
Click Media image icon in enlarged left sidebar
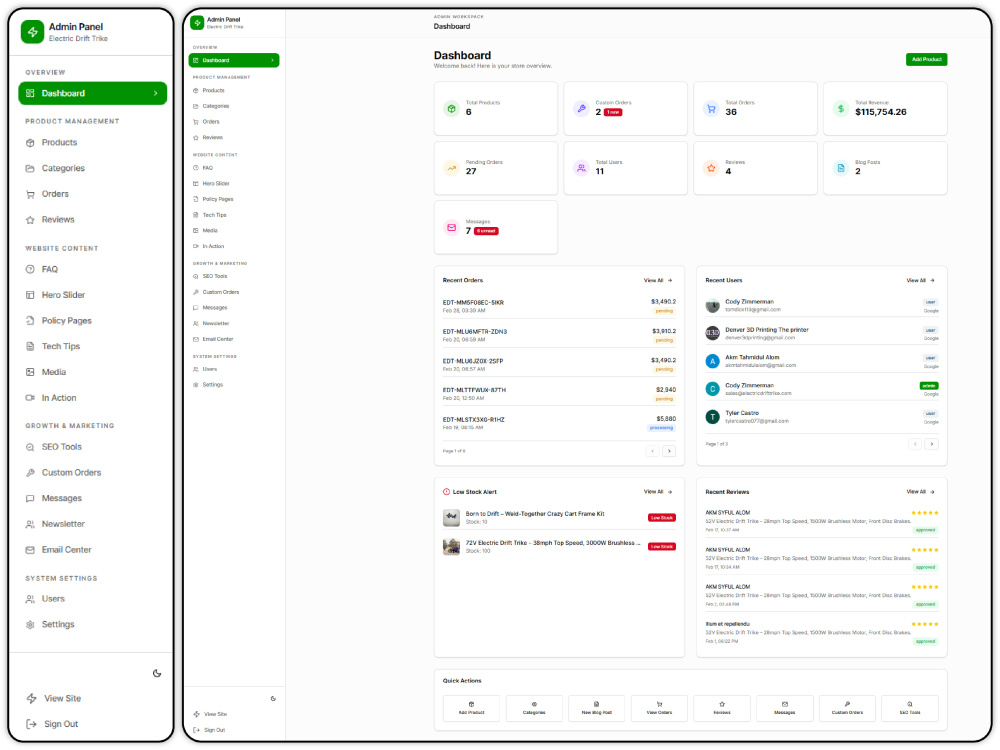pyautogui.click(x=30, y=372)
